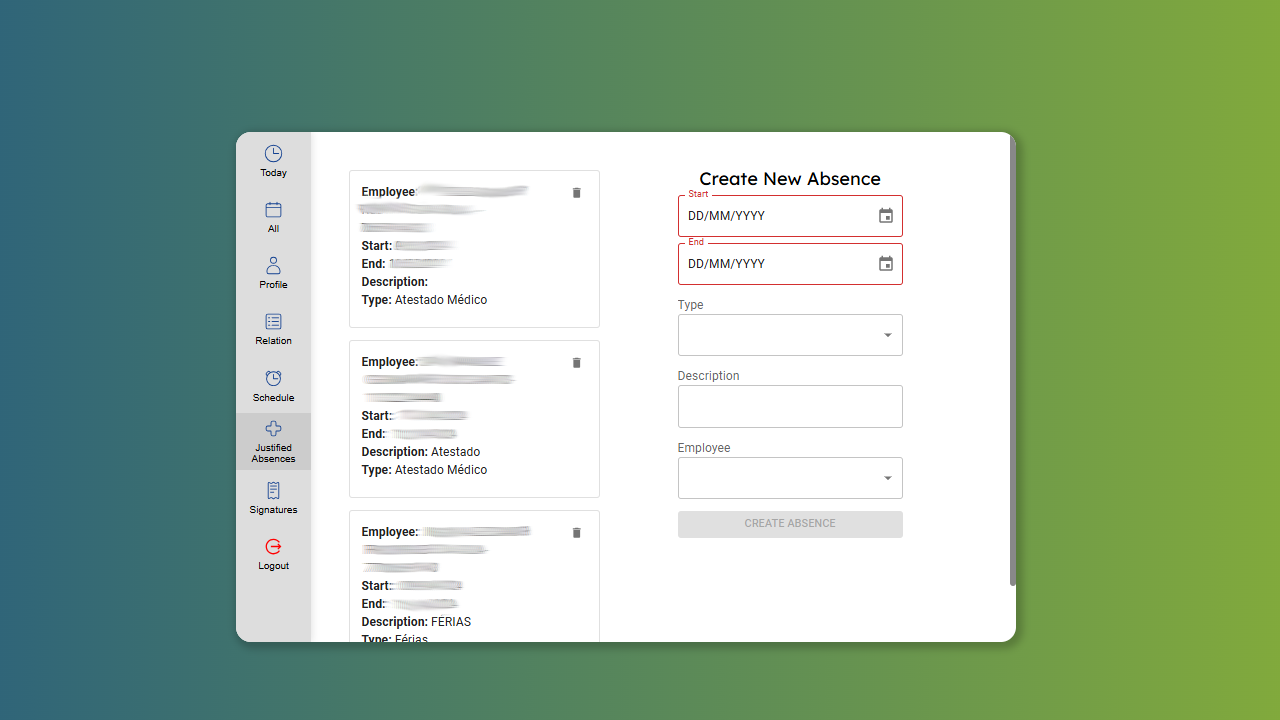Viewport: 1280px width, 720px height.
Task: Open the All calendar view
Action: 273,210
